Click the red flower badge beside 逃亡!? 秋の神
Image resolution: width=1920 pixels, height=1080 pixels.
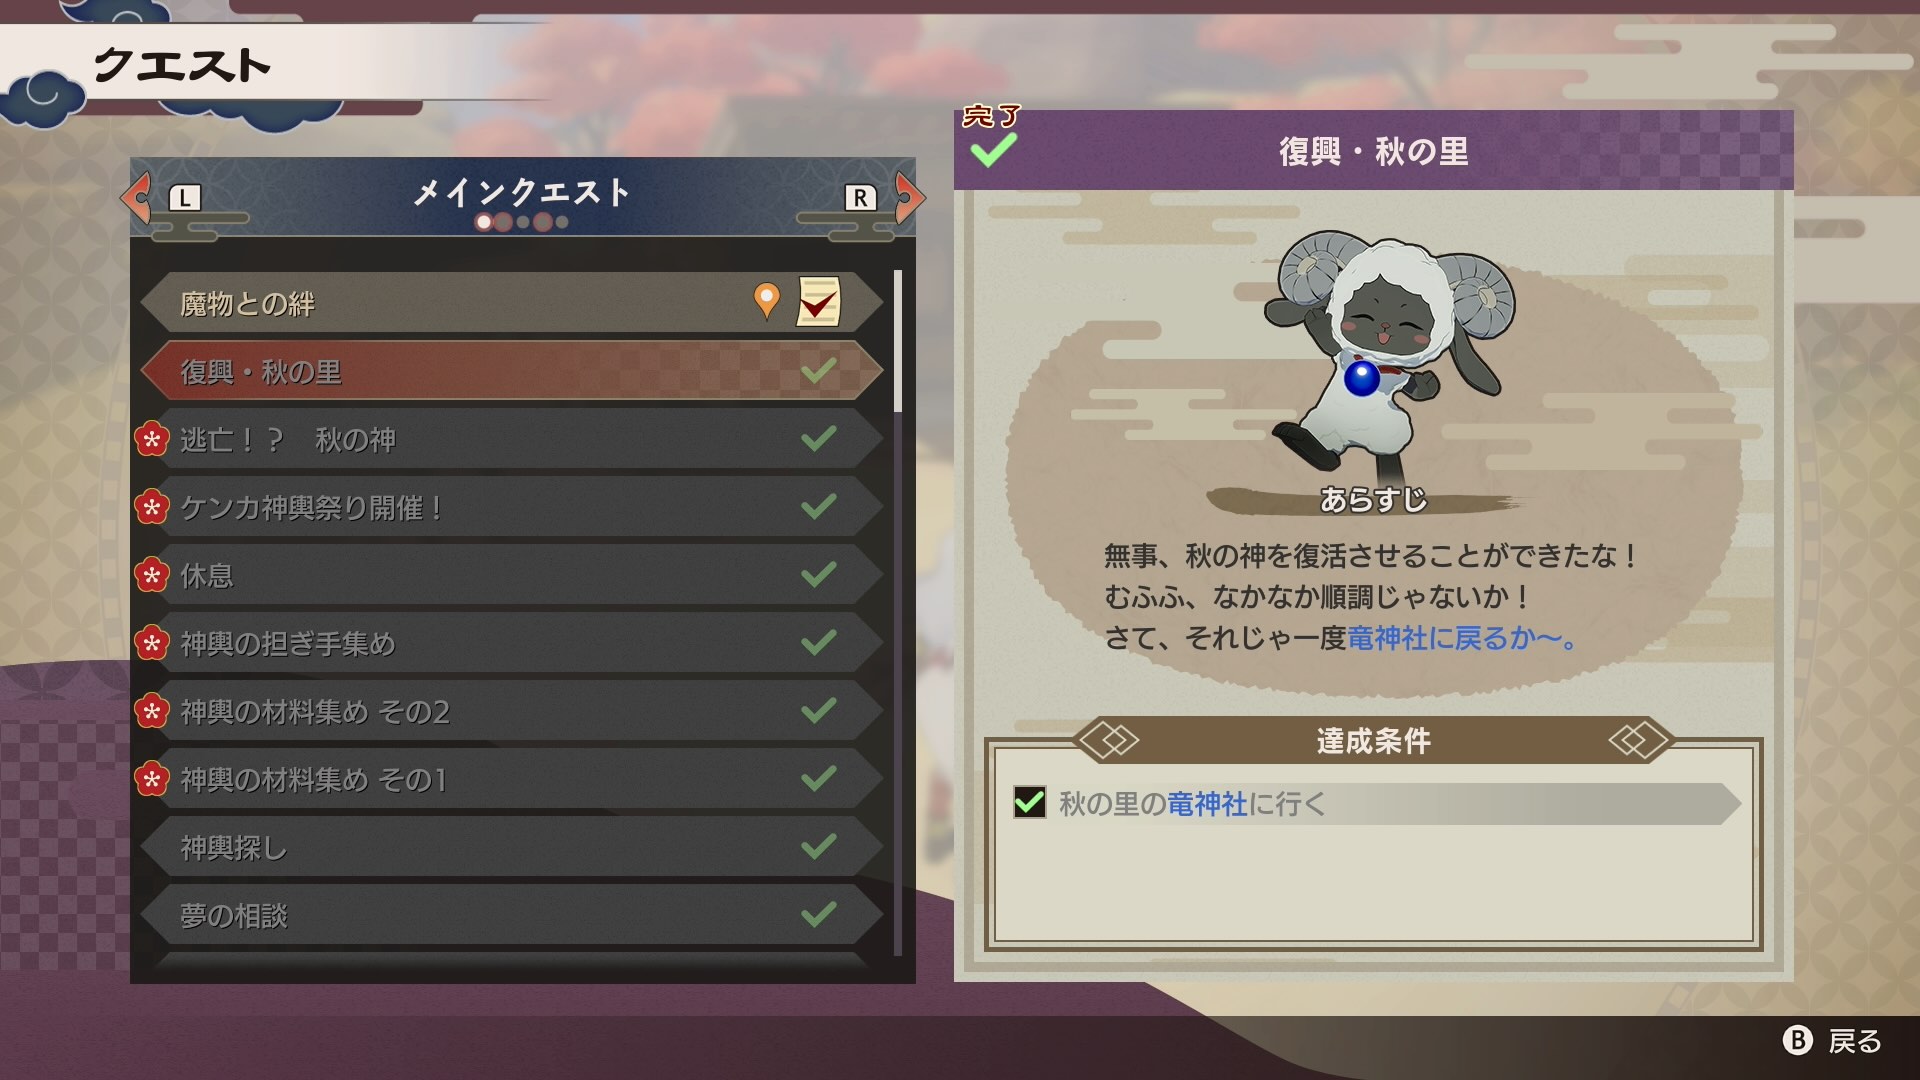tap(151, 439)
